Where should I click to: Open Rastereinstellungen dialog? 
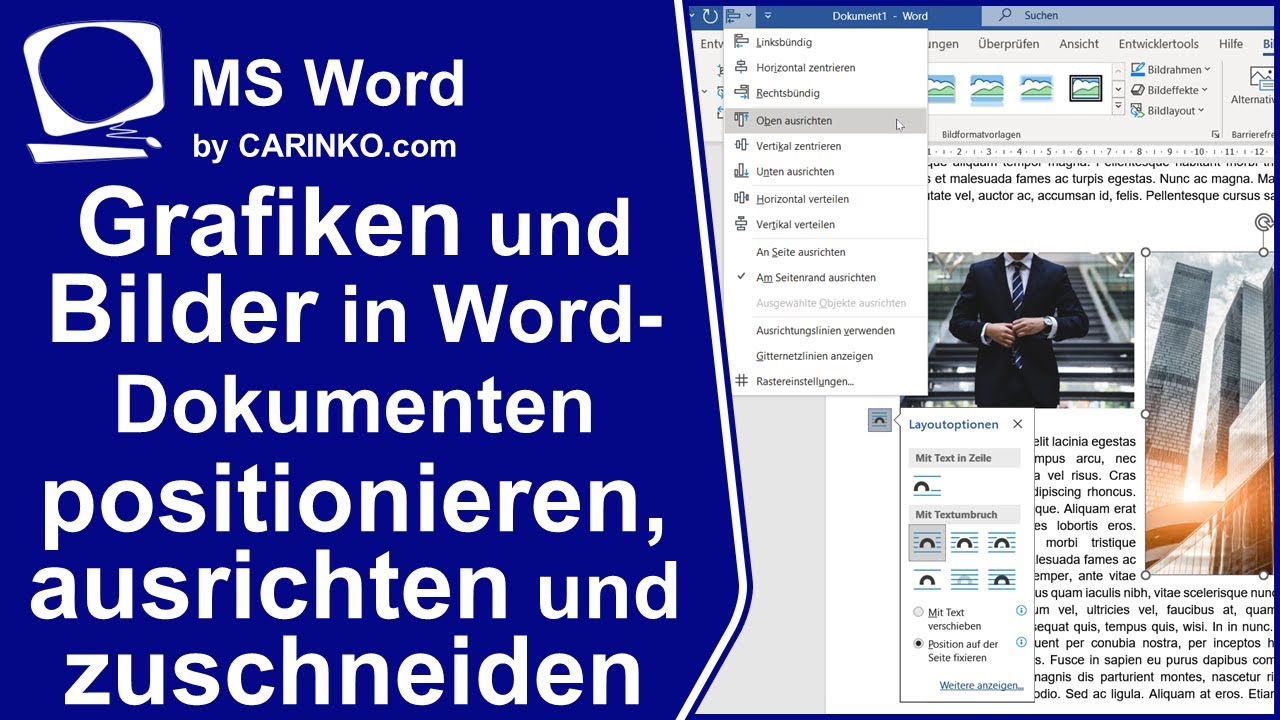point(824,382)
